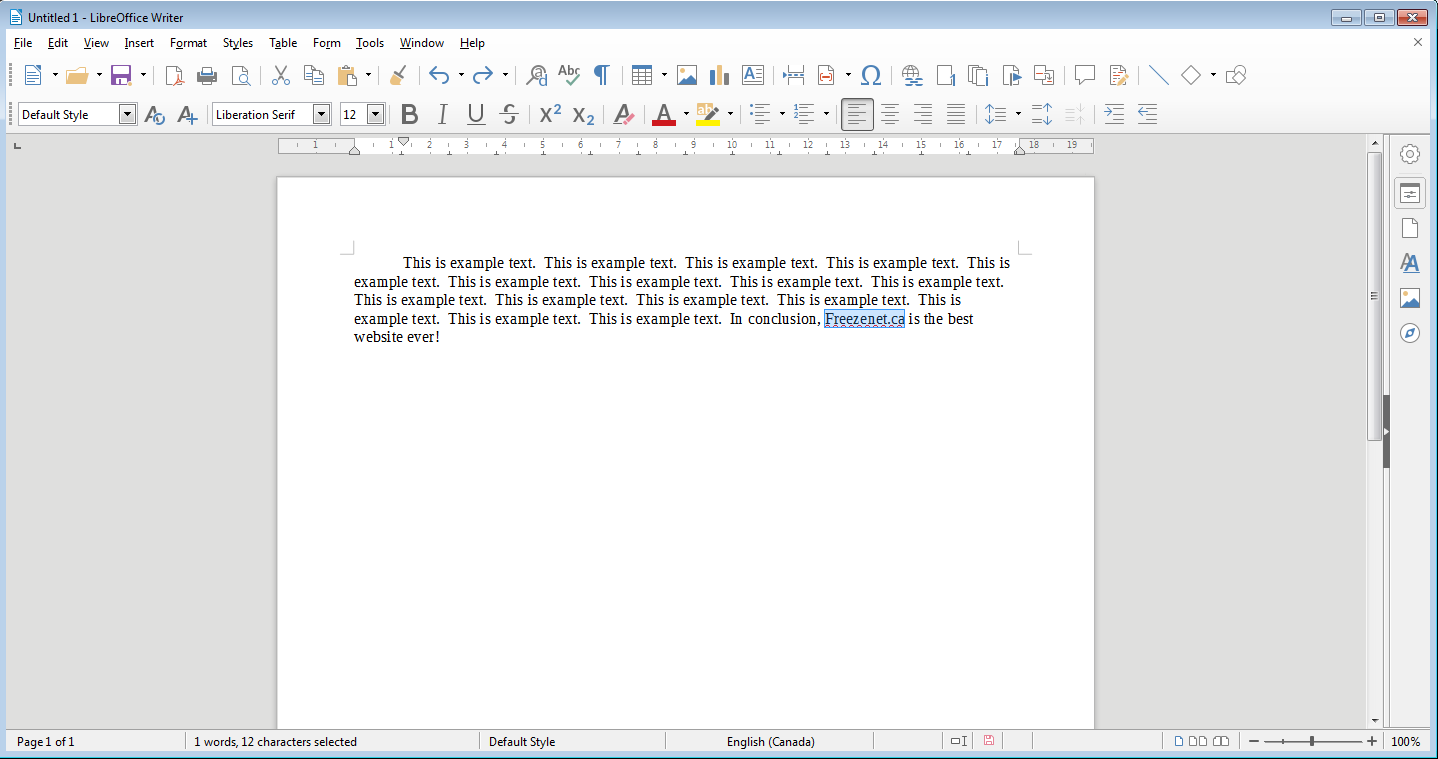Set paragraph alignment to justified
The width and height of the screenshot is (1438, 759).
[x=956, y=115]
